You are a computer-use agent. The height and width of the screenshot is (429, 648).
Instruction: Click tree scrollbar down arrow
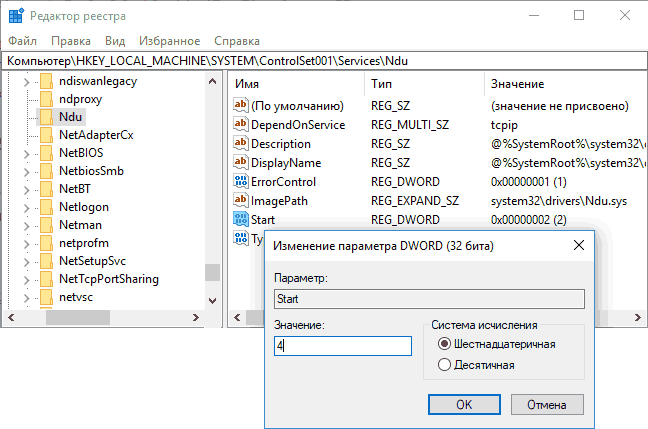click(x=212, y=300)
